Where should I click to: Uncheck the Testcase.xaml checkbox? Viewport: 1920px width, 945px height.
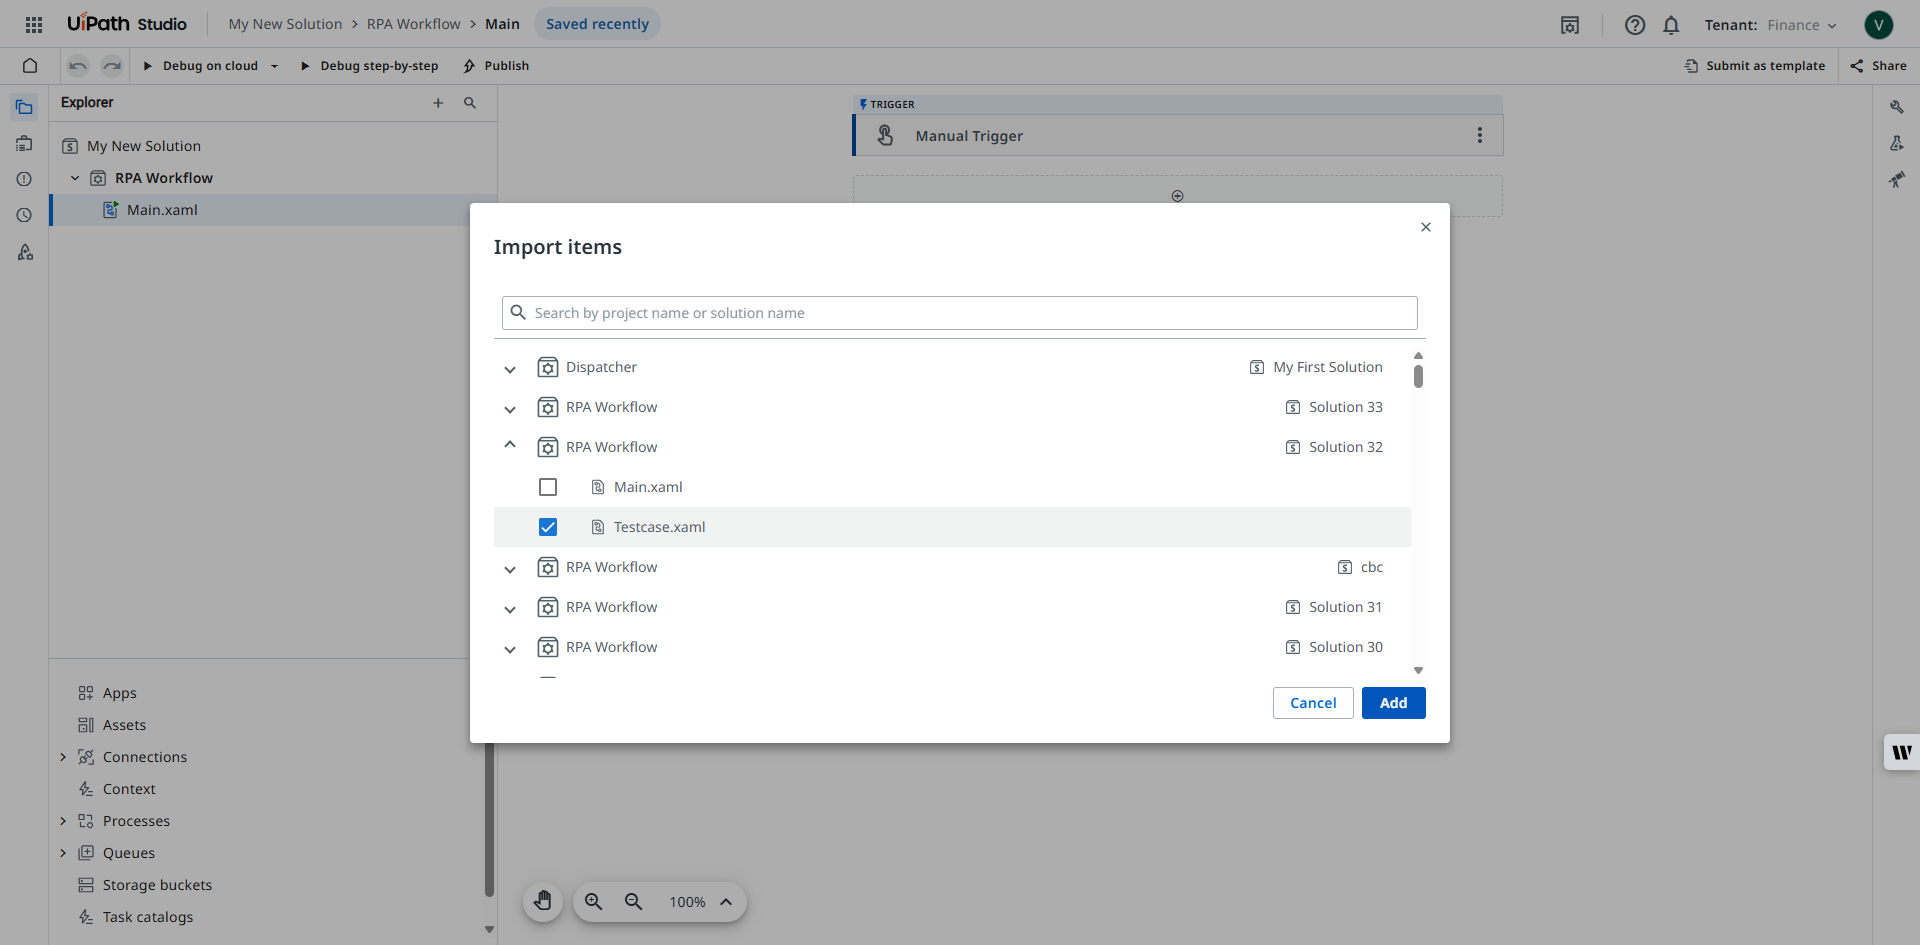tap(548, 527)
